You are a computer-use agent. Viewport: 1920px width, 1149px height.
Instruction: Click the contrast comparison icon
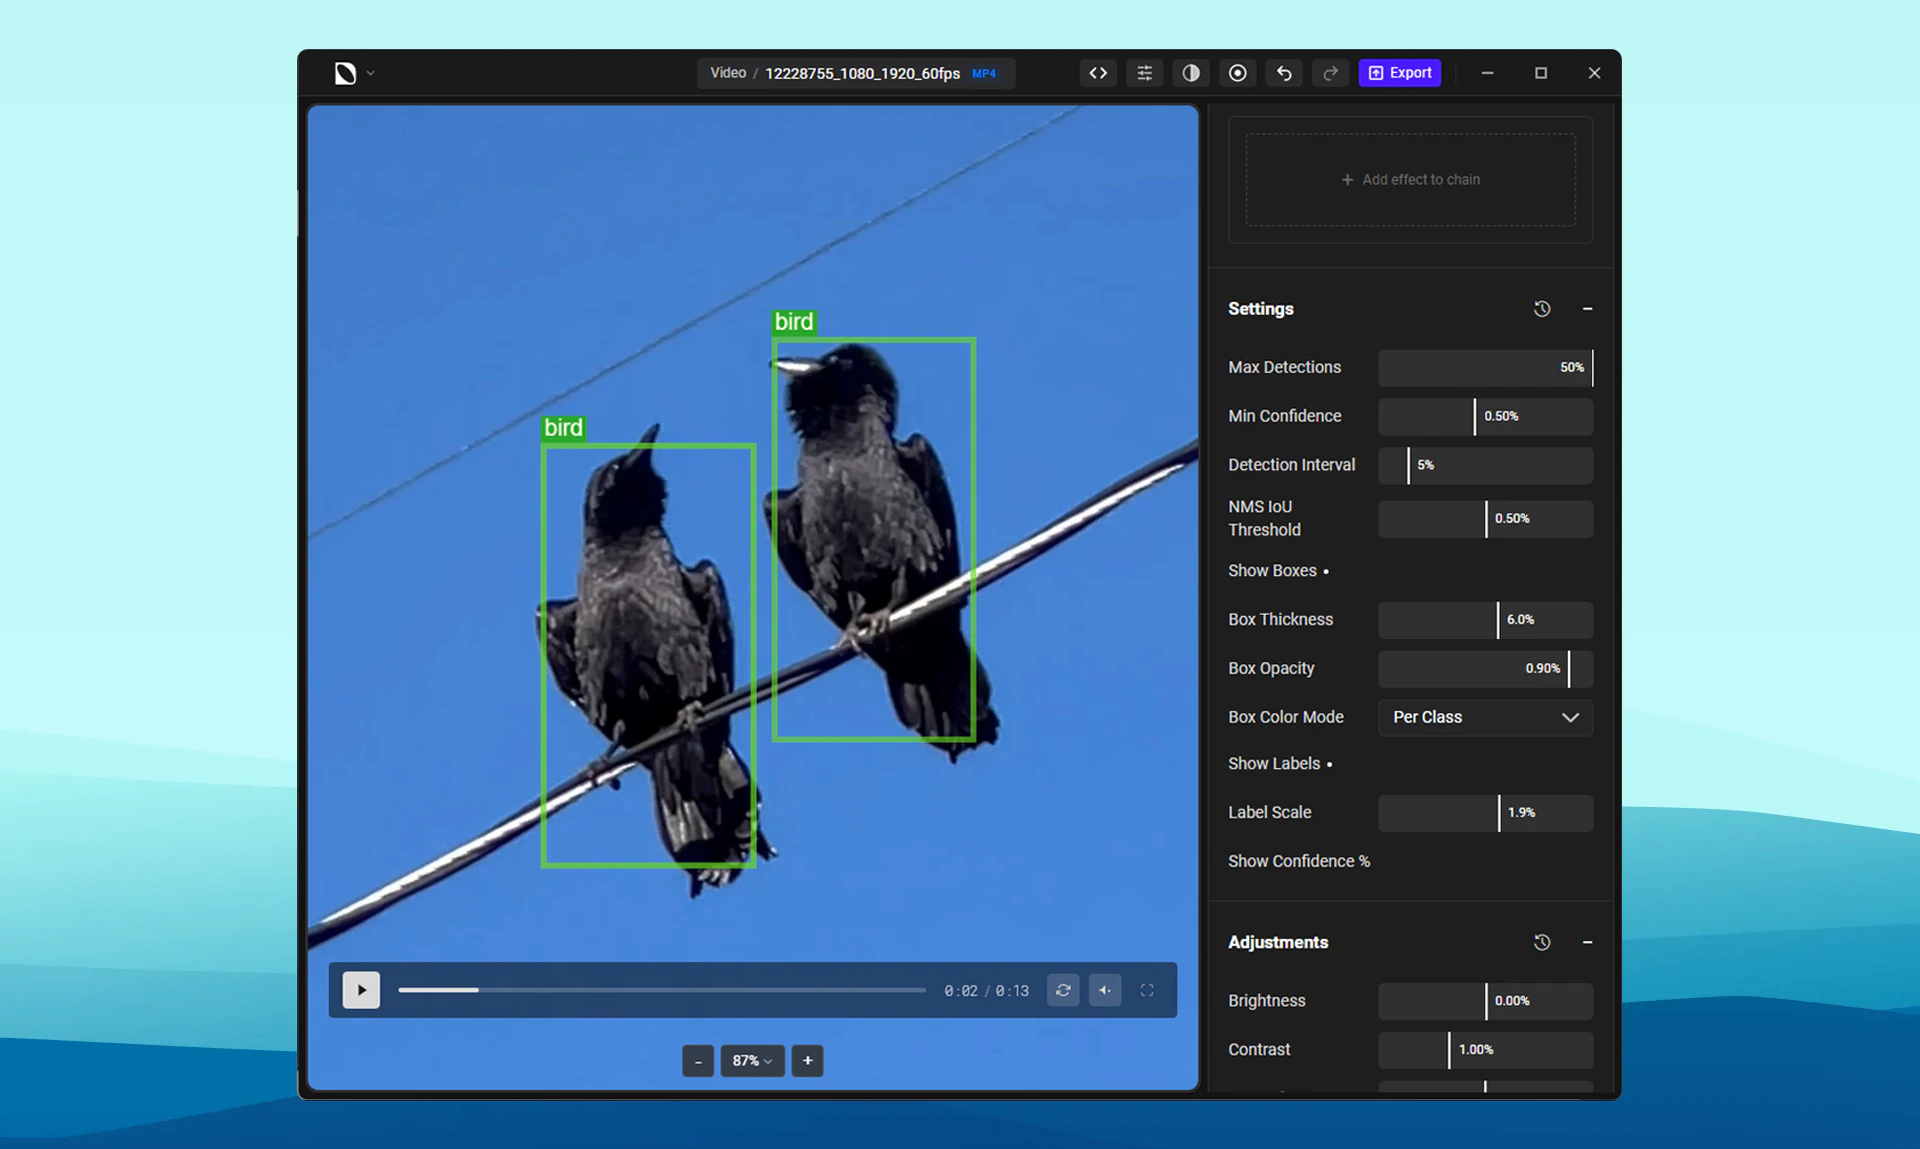pos(1190,72)
